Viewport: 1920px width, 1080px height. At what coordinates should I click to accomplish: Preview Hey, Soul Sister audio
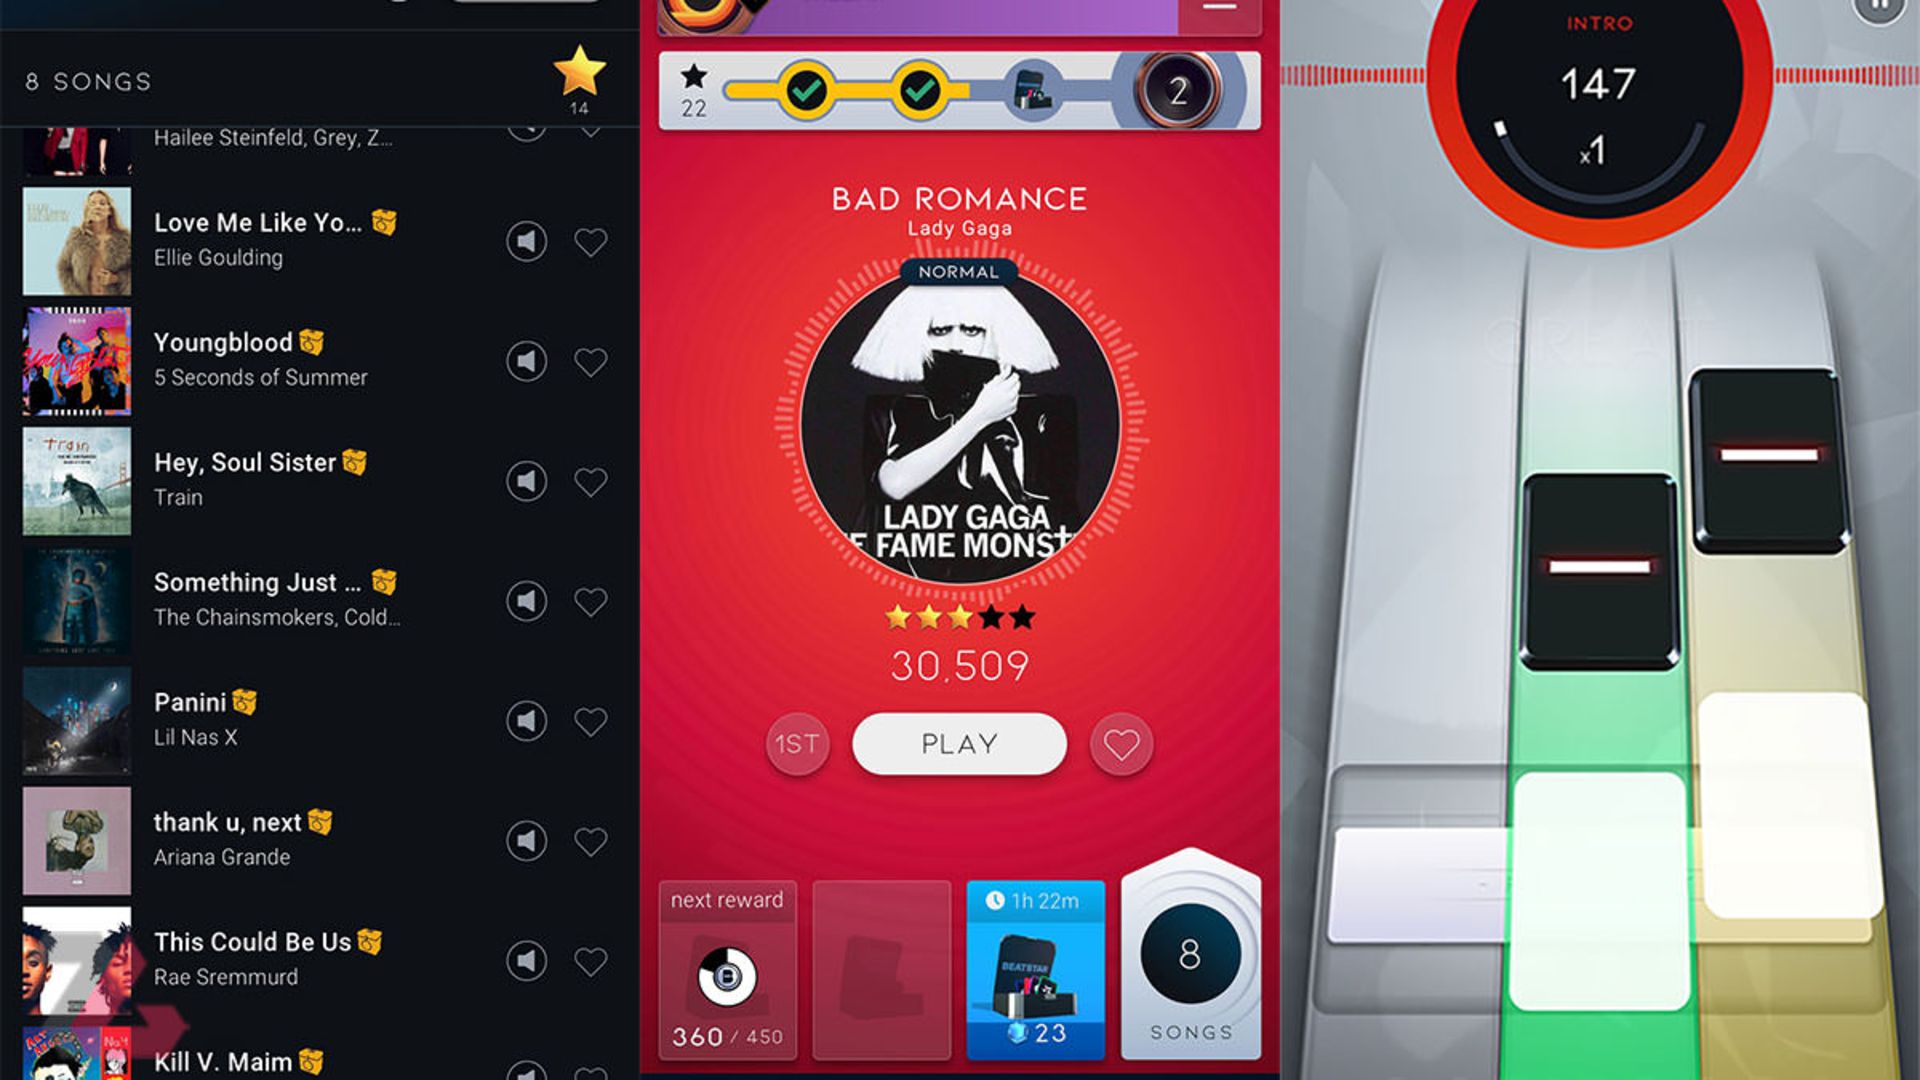tap(526, 481)
